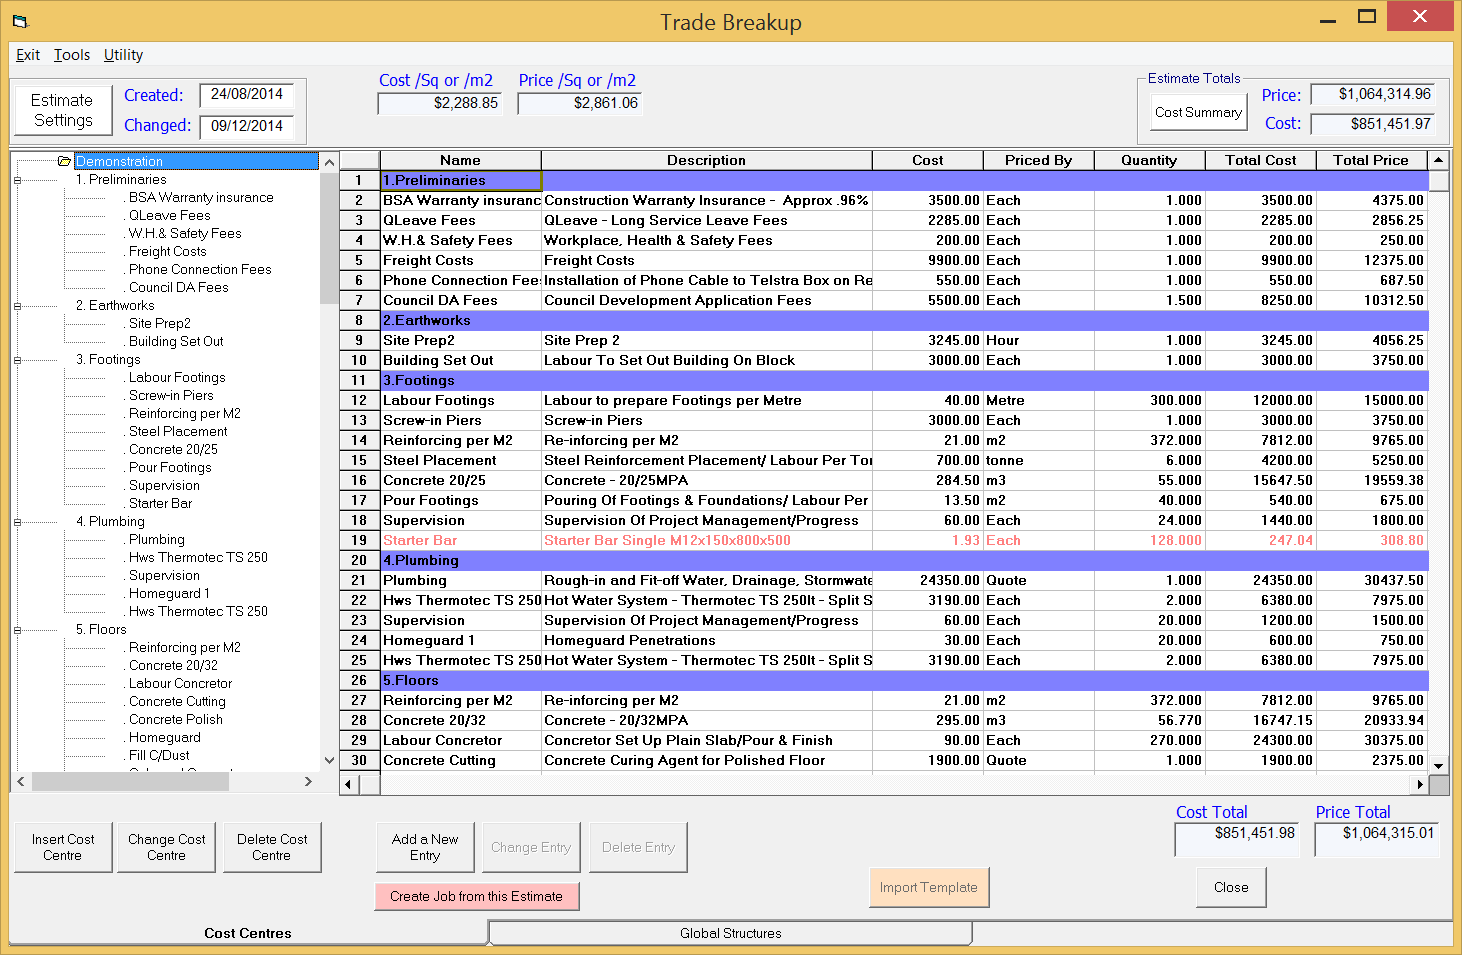
Task: Click the Total Price column header
Action: point(1371,160)
